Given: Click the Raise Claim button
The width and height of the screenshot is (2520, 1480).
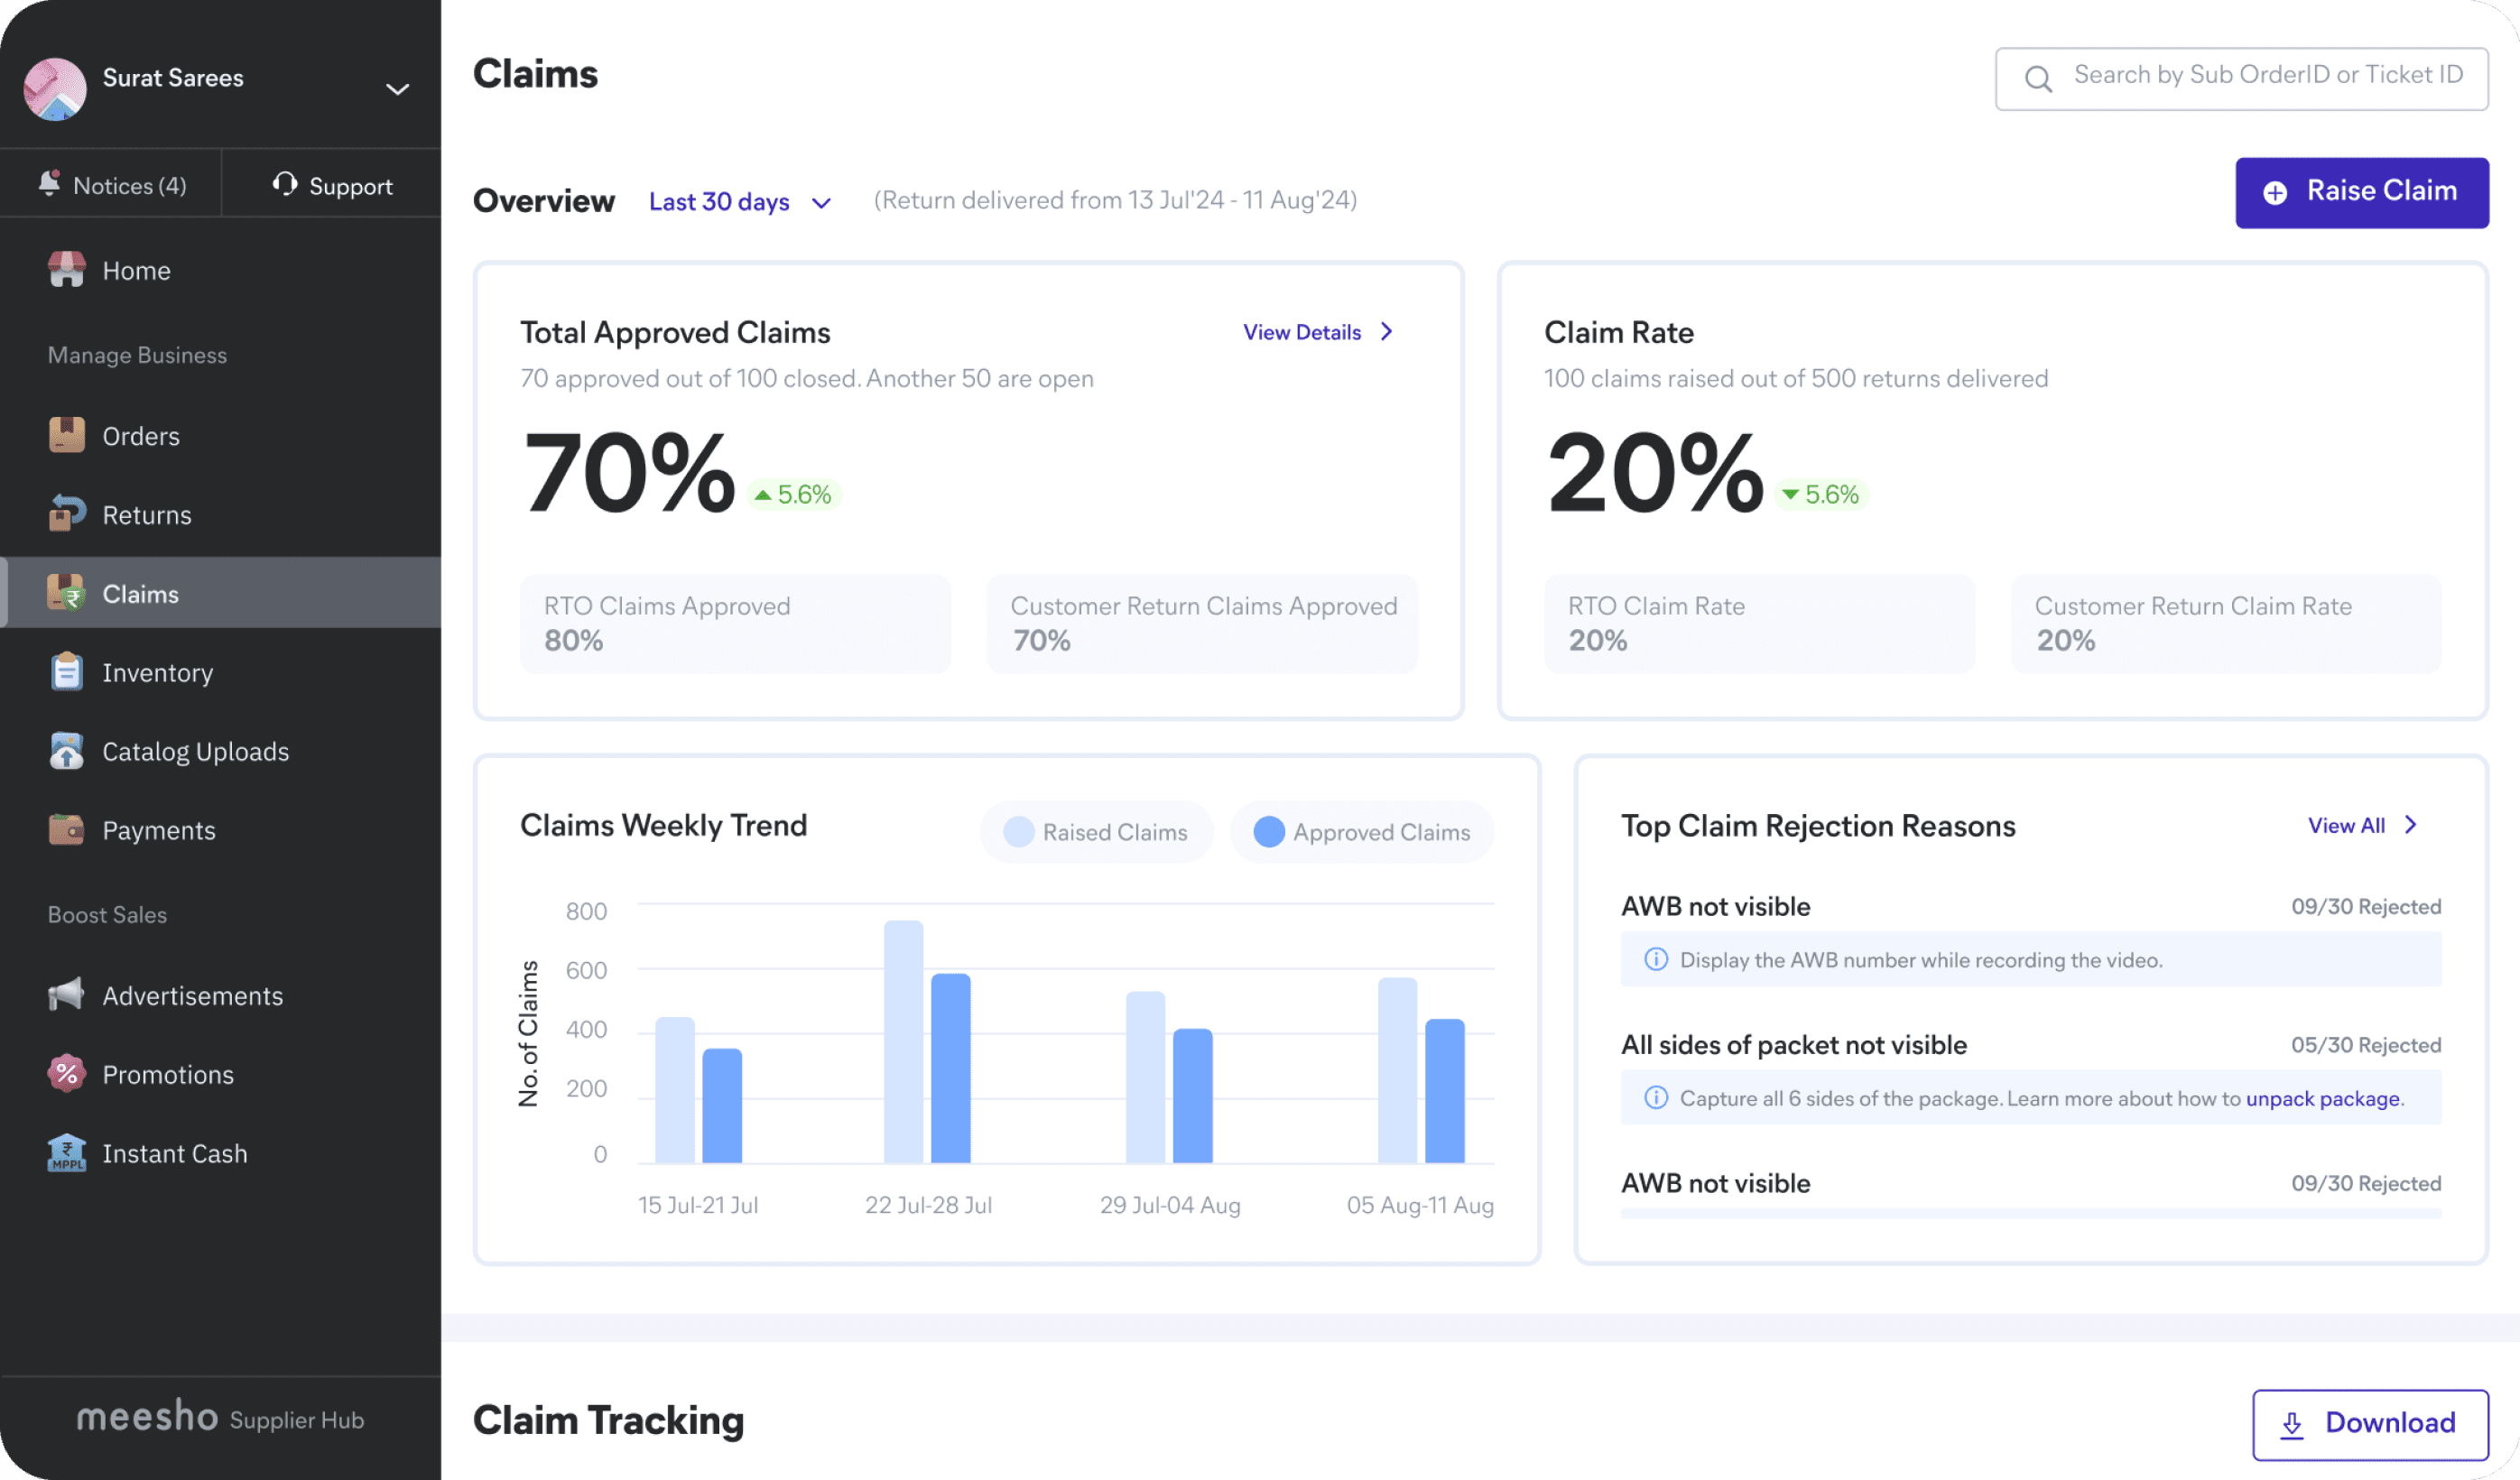Looking at the screenshot, I should click(2361, 192).
